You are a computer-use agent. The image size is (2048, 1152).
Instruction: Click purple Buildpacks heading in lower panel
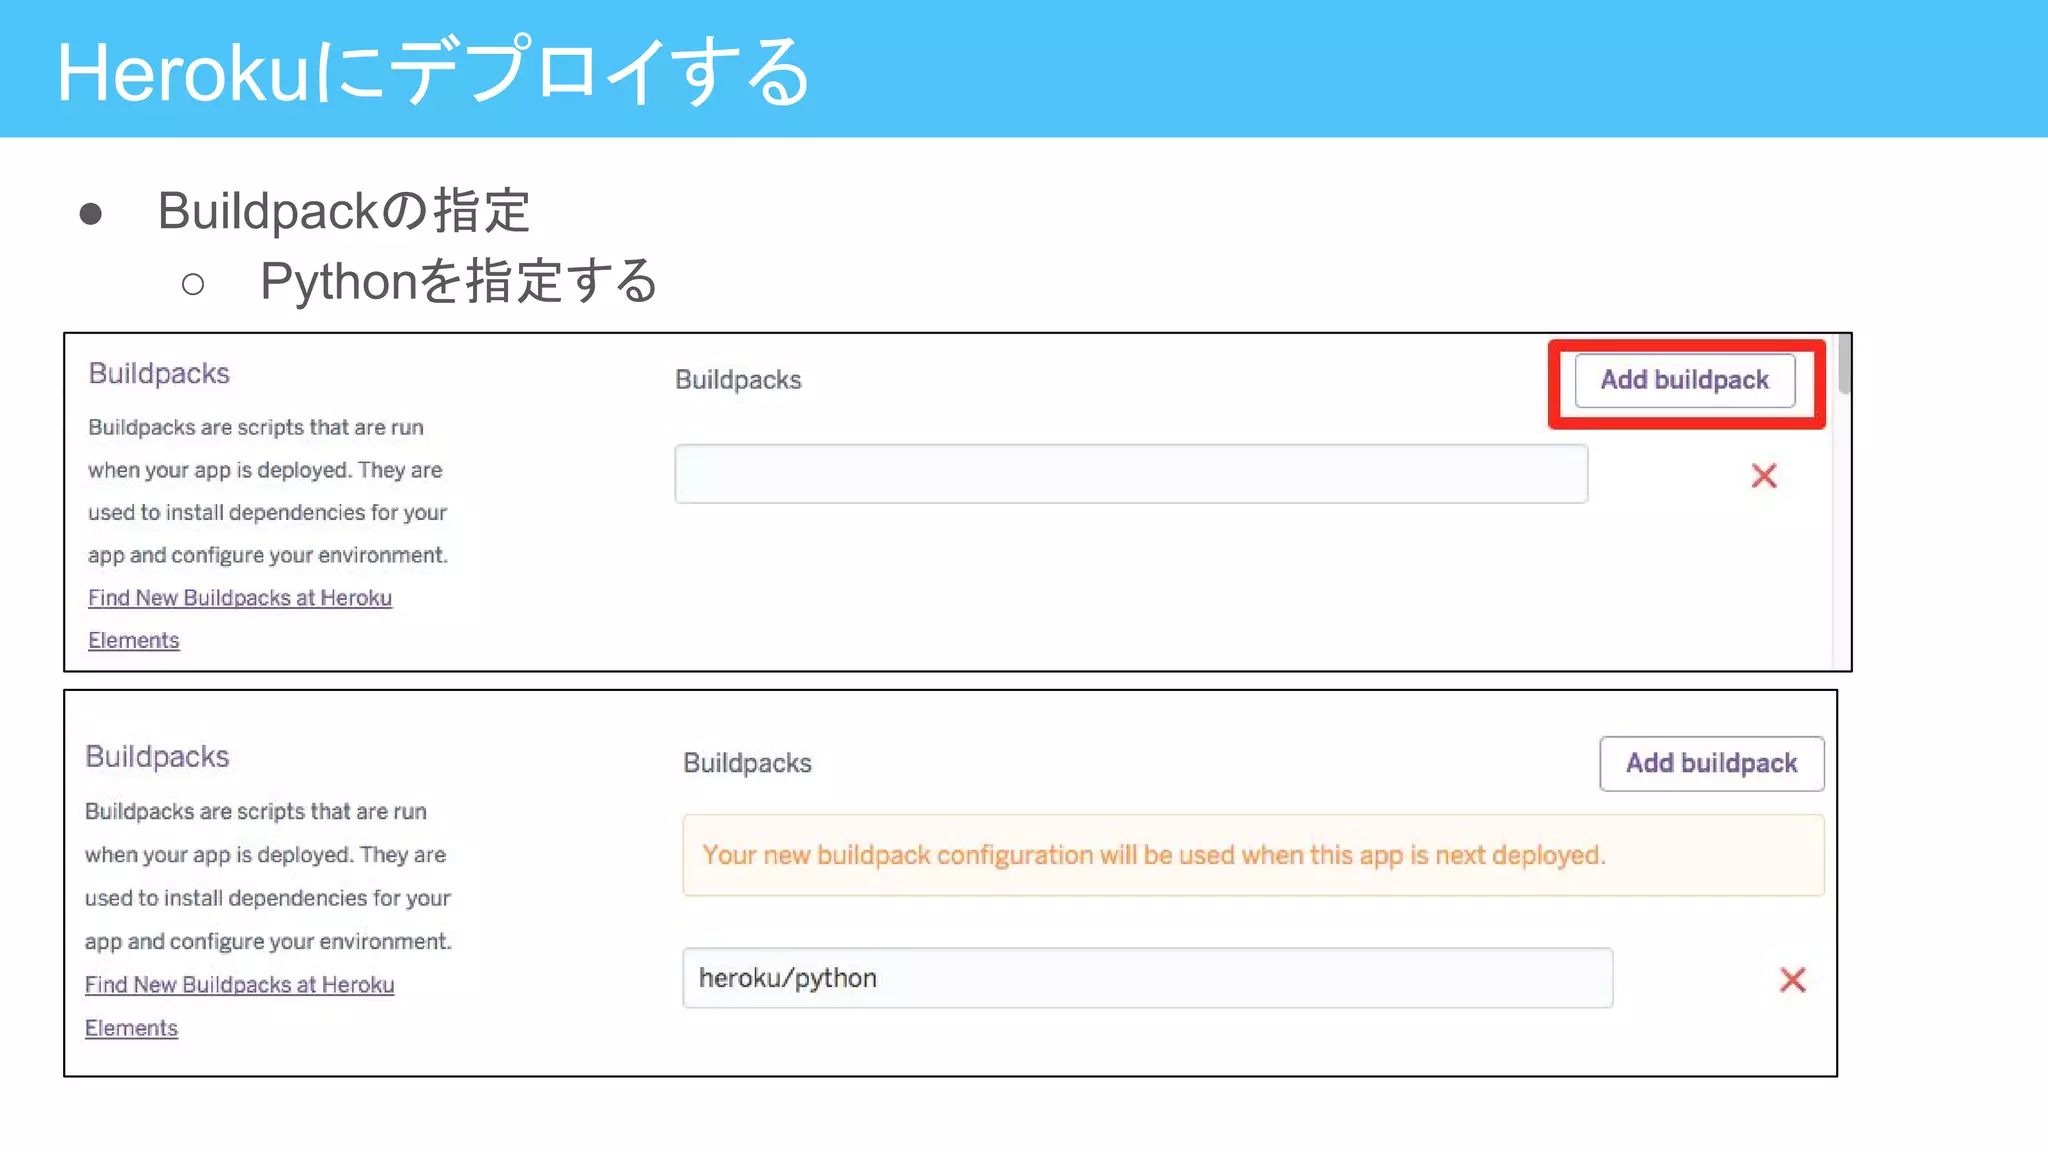tap(157, 756)
